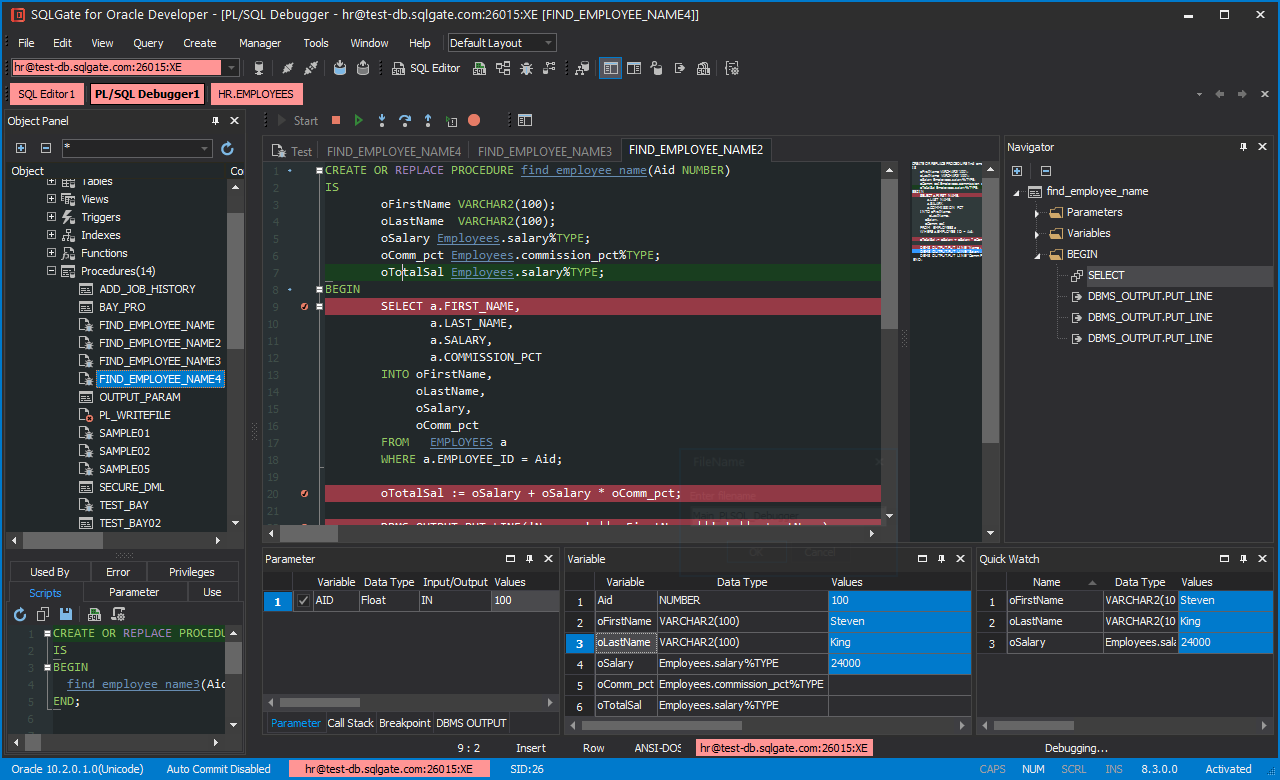Refresh the Object Panel with the circular-arrow icon
The image size is (1280, 780).
[227, 147]
